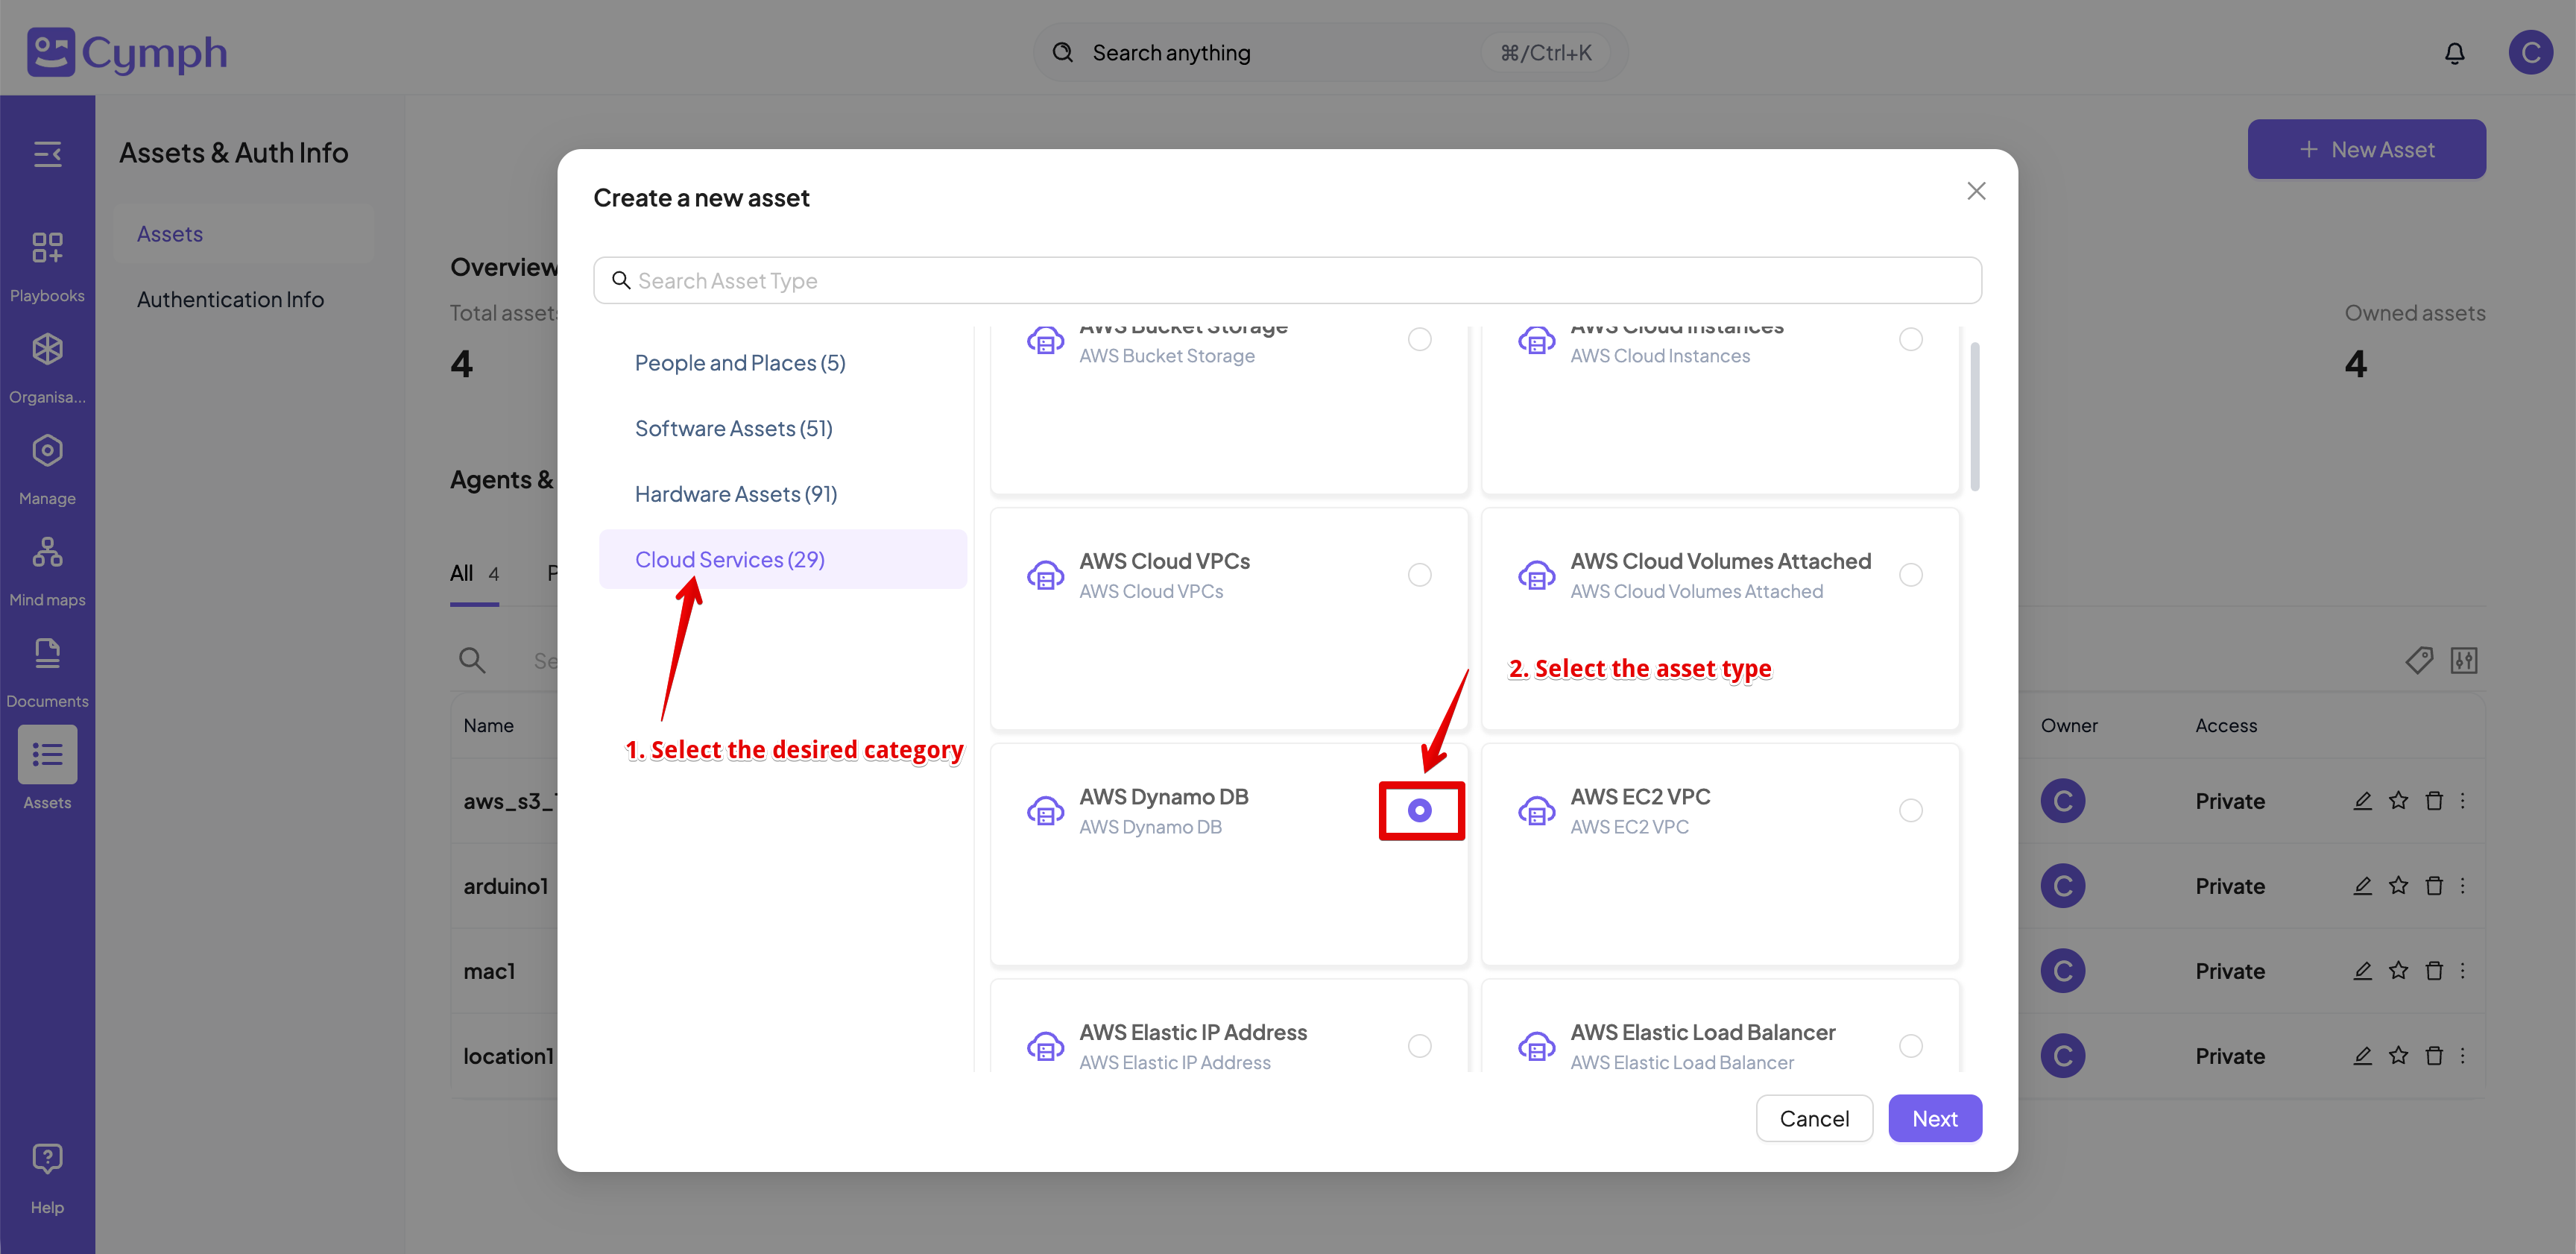Open the notifications bell

coord(2454,53)
